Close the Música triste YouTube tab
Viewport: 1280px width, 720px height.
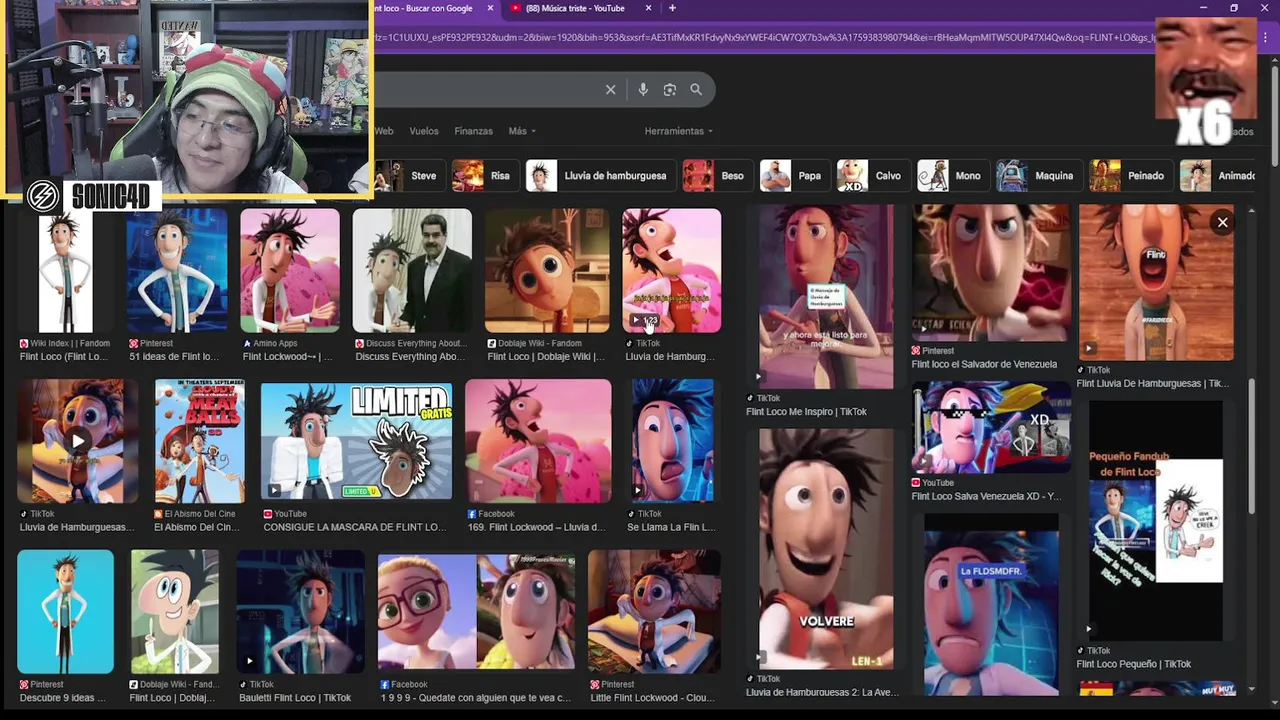[x=648, y=8]
